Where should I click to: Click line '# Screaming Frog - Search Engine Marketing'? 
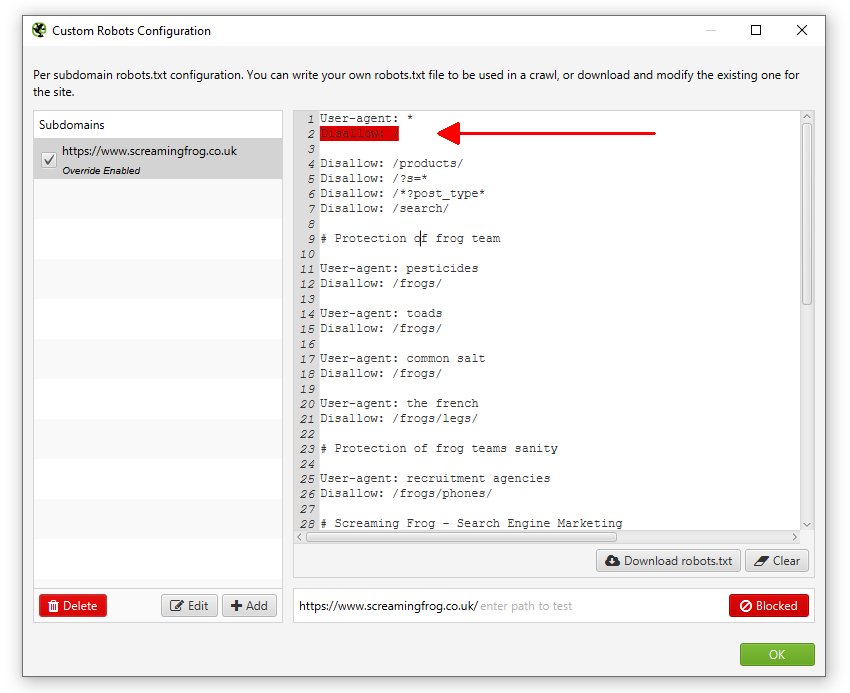pyautogui.click(x=471, y=523)
